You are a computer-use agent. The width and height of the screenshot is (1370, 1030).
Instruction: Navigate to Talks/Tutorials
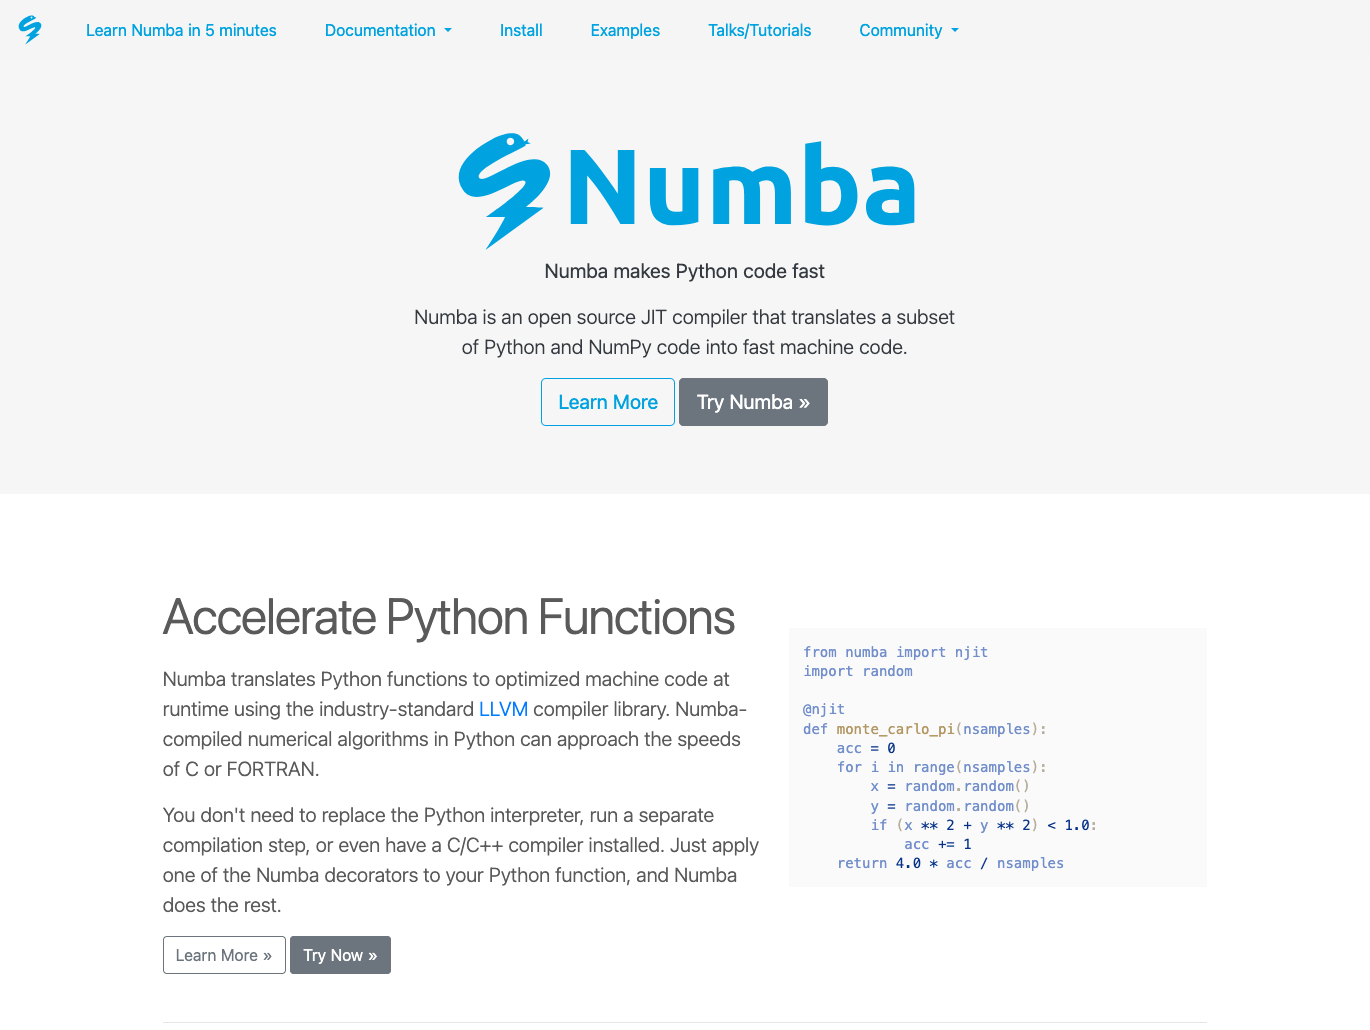click(759, 30)
